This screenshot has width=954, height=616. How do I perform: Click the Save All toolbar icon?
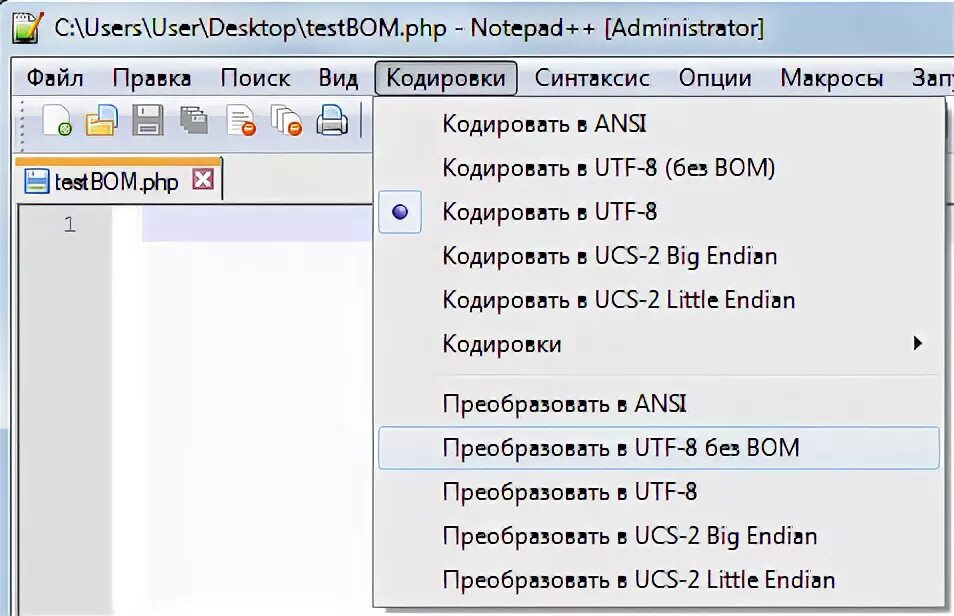[194, 120]
